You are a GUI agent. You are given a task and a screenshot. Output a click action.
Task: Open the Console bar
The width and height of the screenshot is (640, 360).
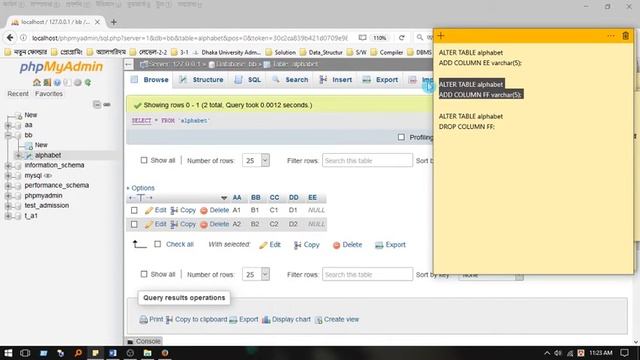pos(144,341)
